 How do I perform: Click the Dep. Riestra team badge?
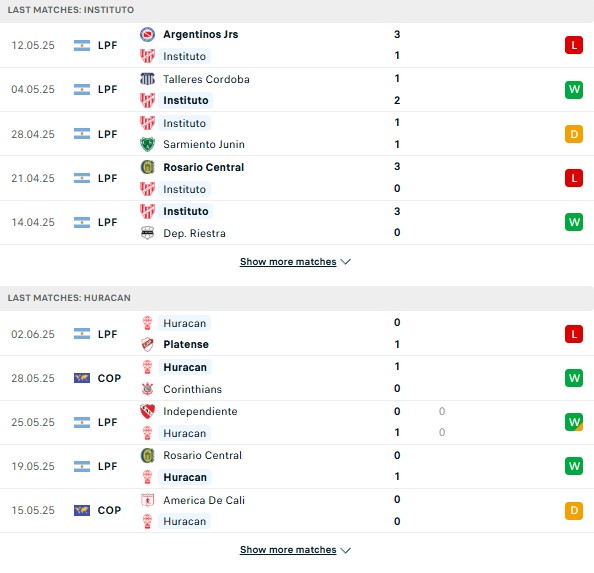coord(147,233)
